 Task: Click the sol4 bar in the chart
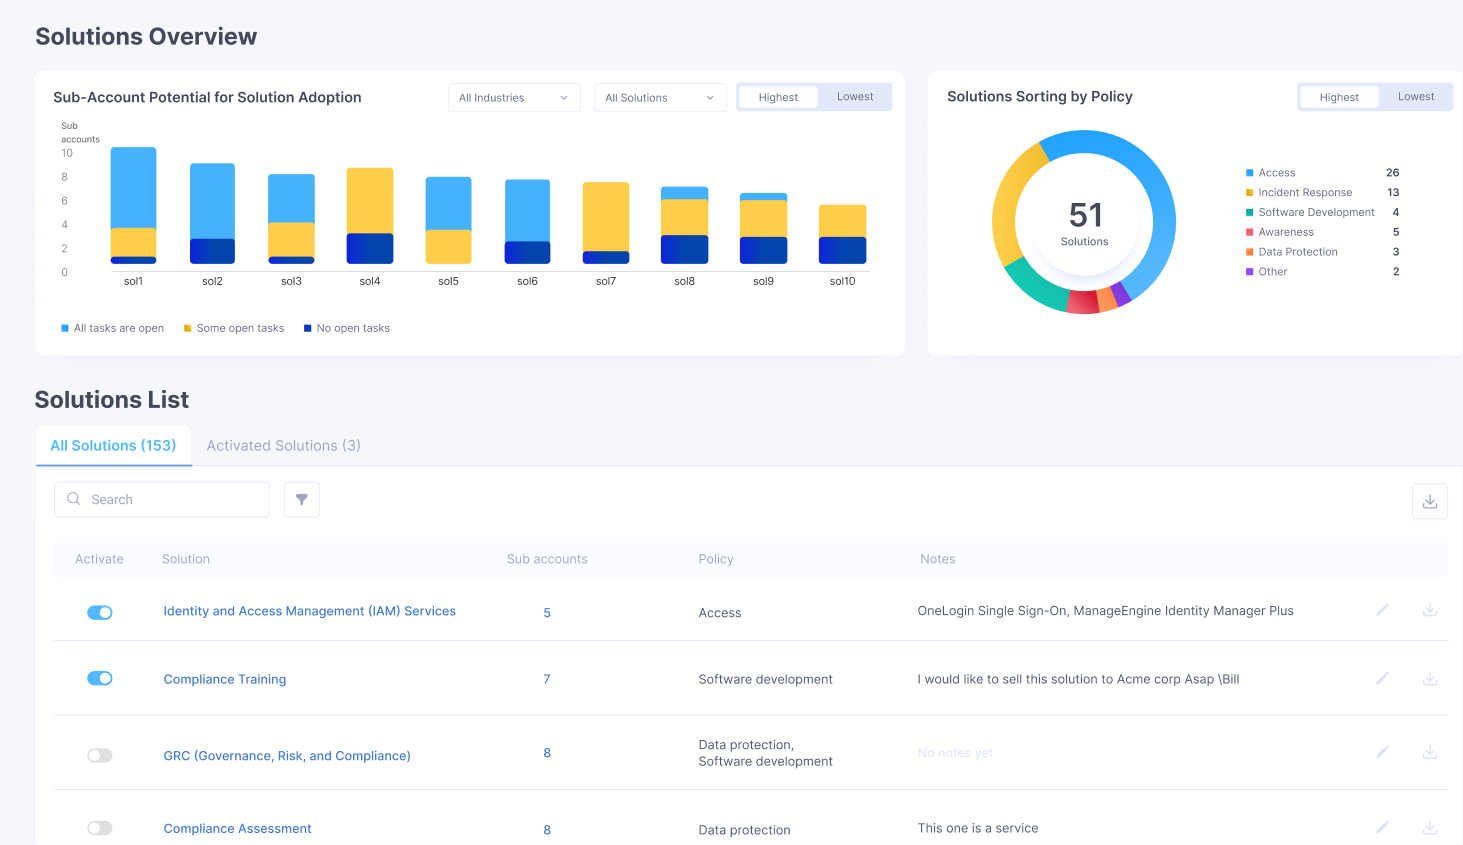370,216
